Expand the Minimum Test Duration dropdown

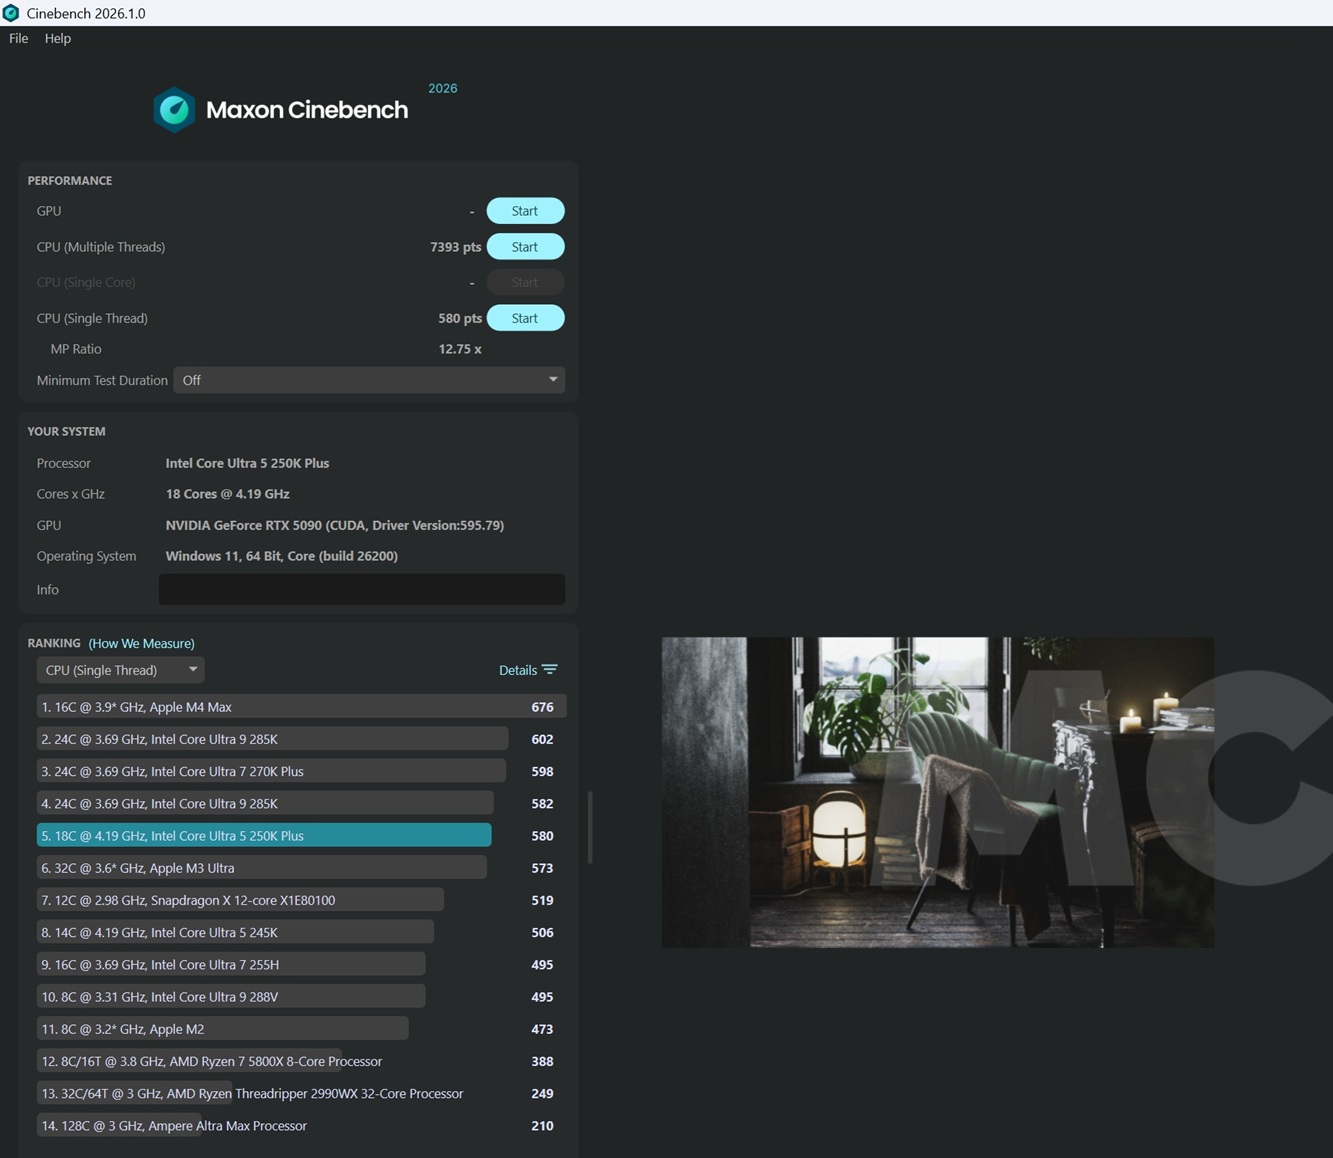(368, 380)
